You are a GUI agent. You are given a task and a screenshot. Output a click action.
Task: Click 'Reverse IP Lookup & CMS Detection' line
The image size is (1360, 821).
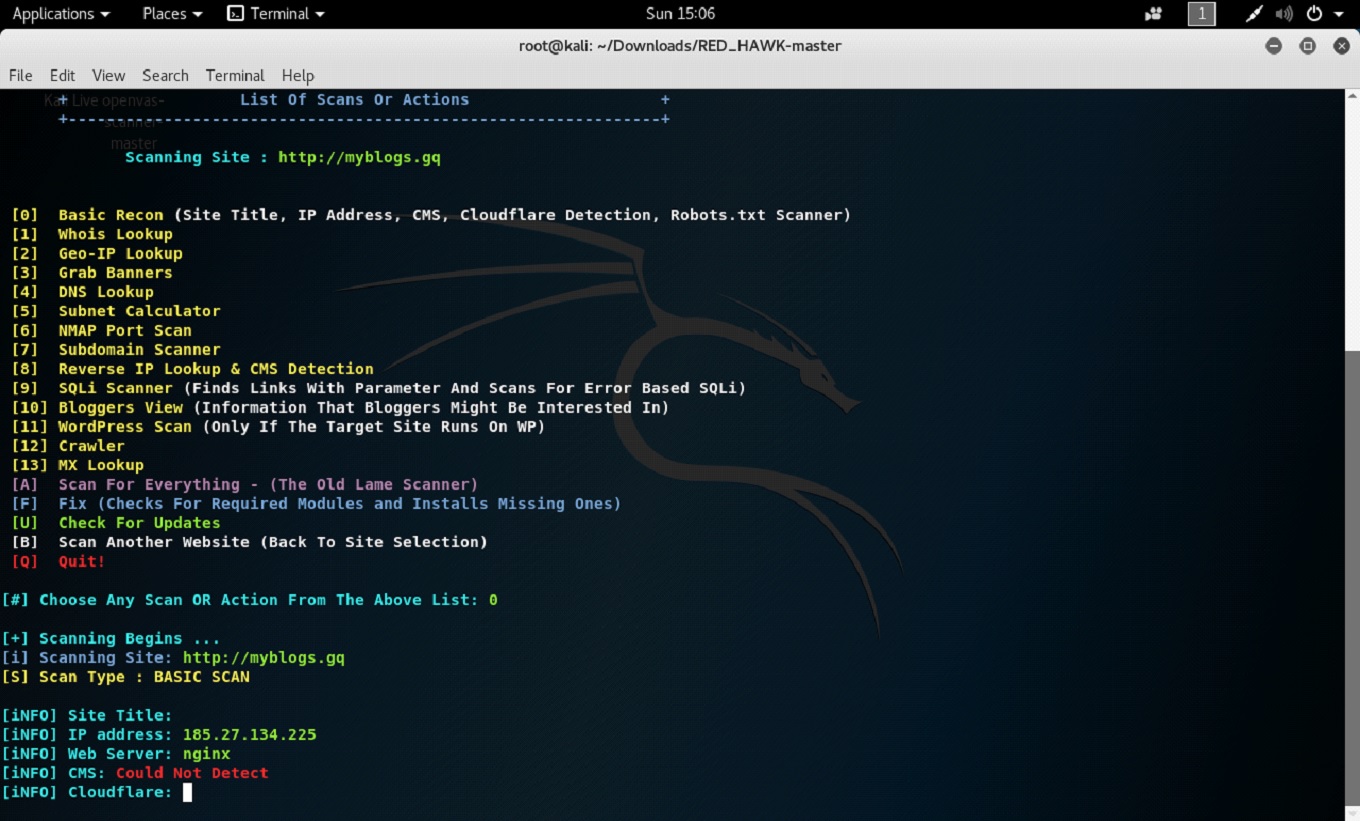[x=192, y=369]
